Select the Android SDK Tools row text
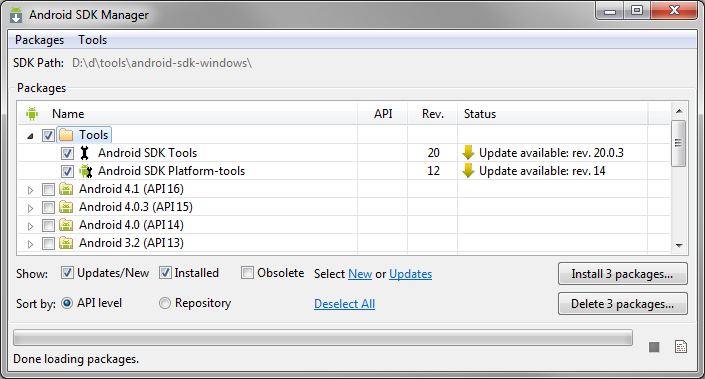Screen dimensions: 705x379 pyautogui.click(x=147, y=153)
